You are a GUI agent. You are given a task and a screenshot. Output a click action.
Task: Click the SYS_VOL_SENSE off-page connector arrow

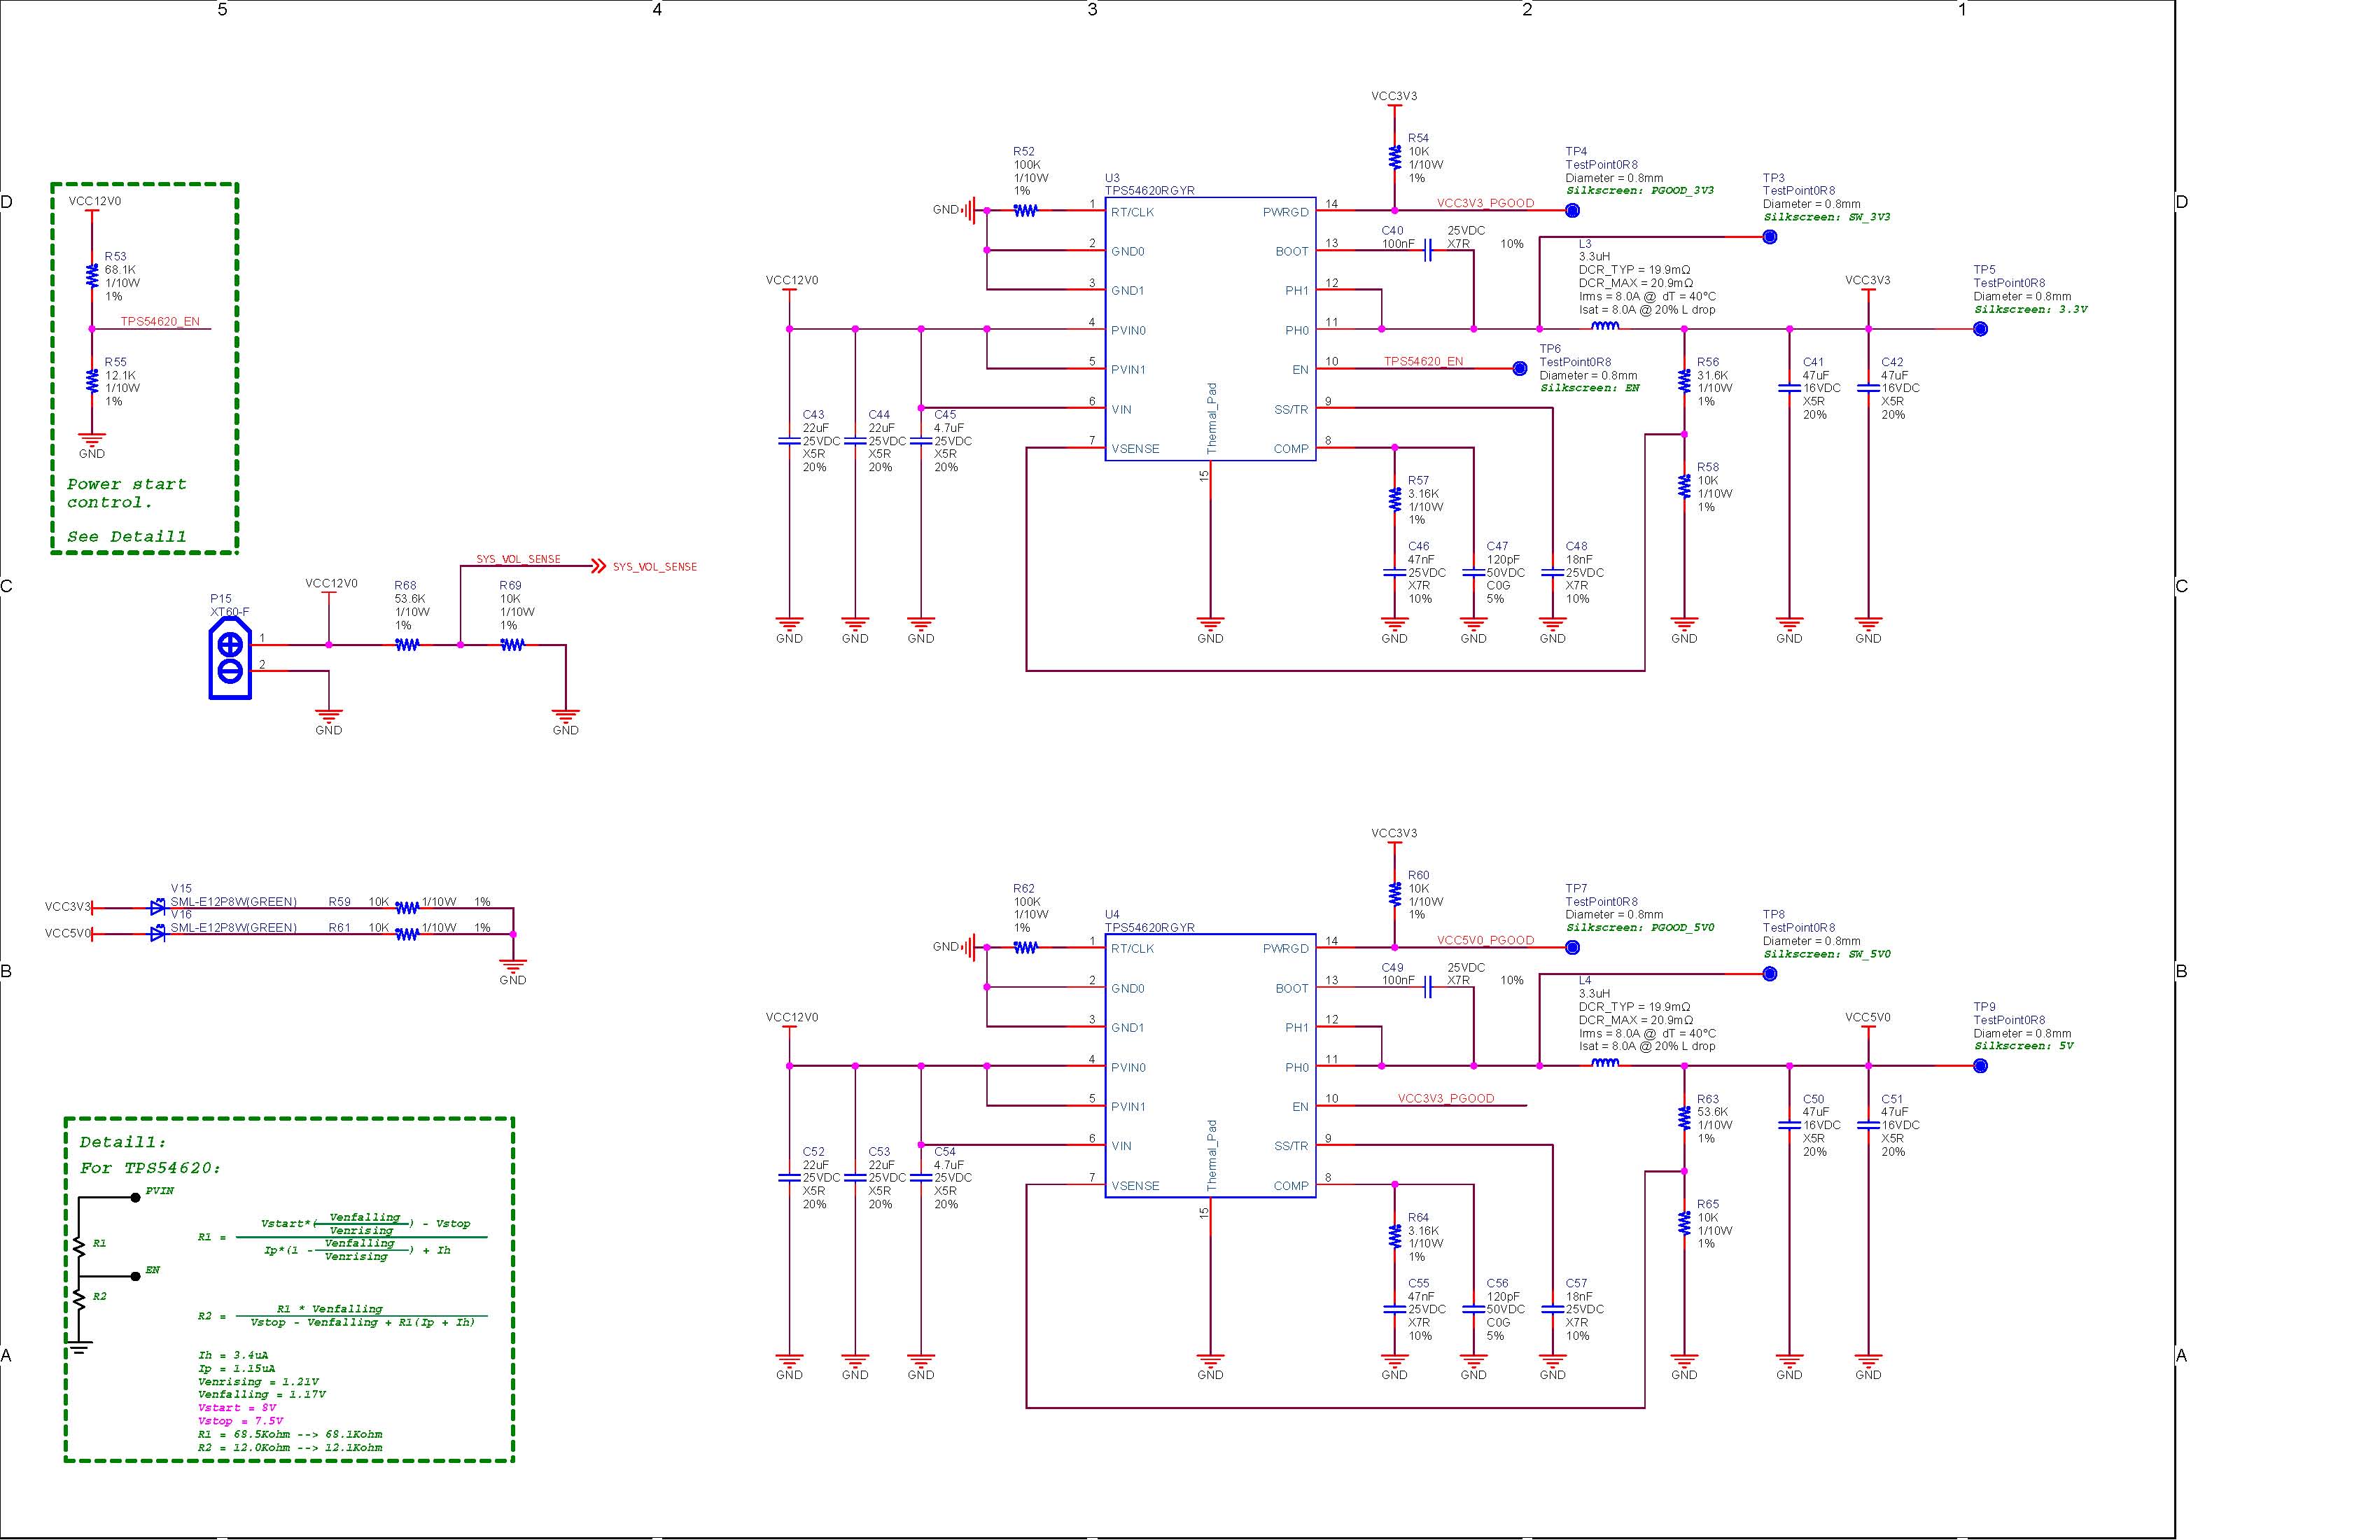coord(598,566)
